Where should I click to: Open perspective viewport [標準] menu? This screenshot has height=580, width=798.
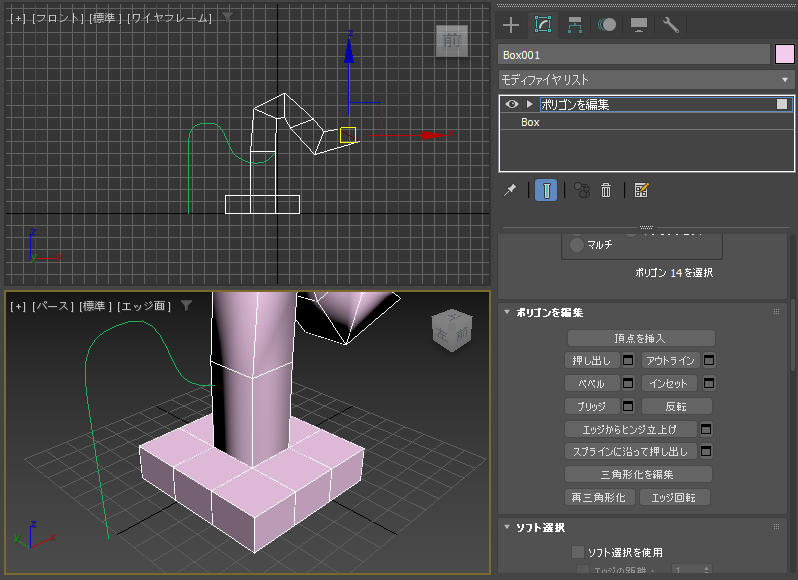(95, 306)
